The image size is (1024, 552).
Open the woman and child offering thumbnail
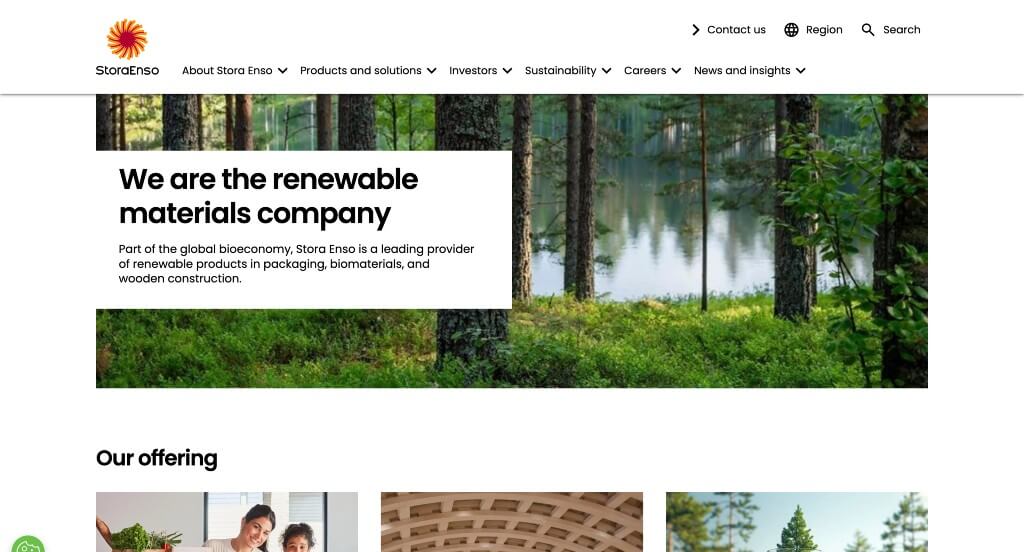(x=227, y=522)
